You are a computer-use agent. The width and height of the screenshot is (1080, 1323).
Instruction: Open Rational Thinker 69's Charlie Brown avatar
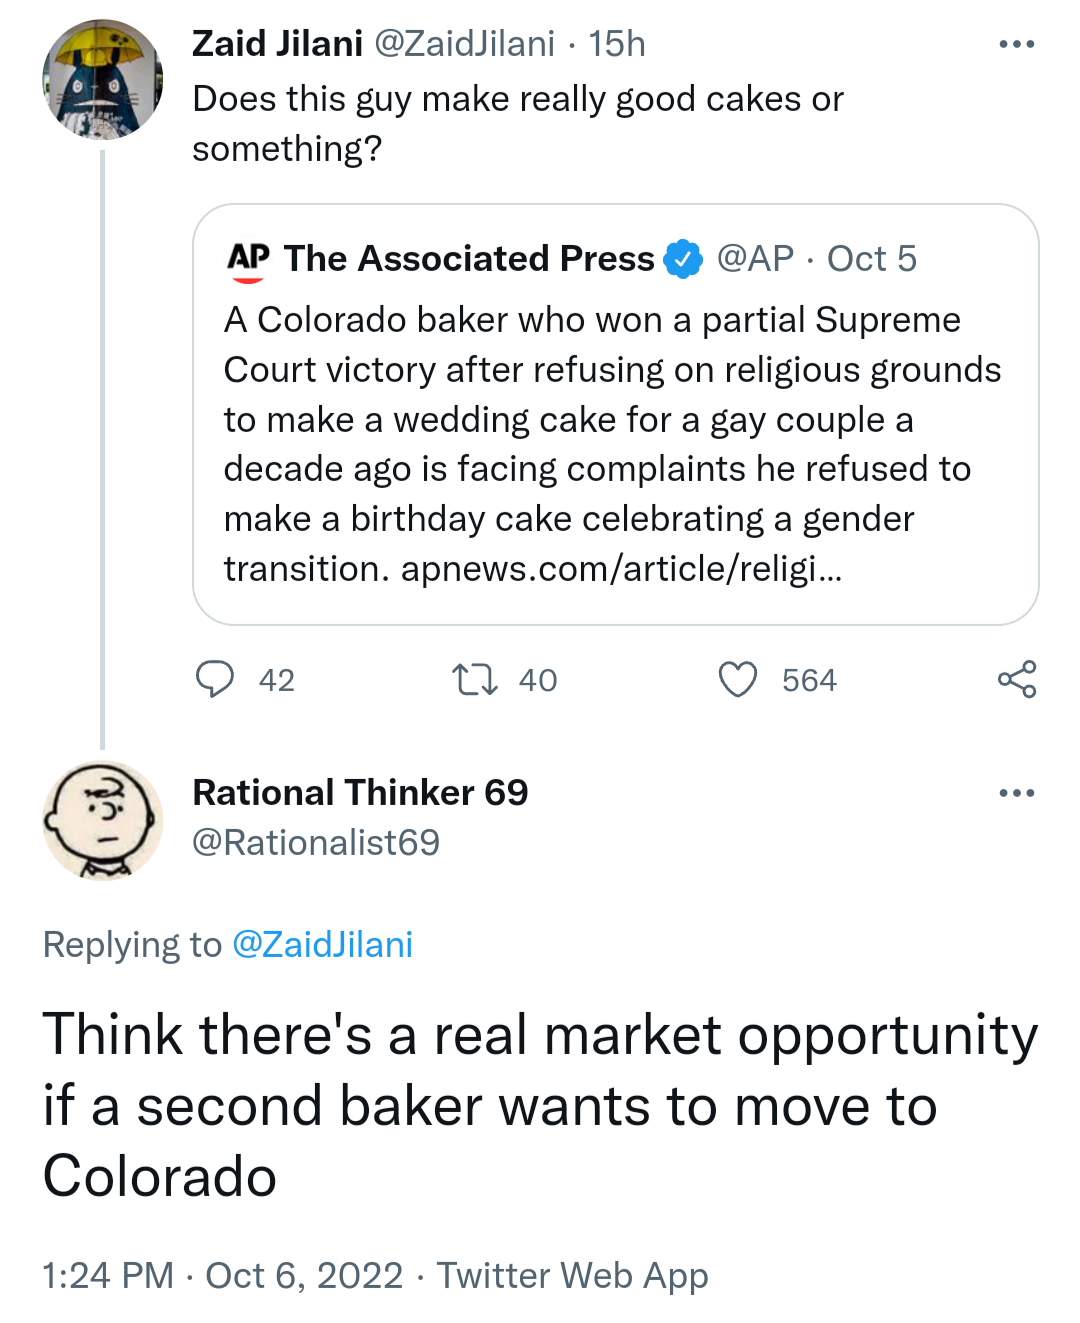(102, 820)
